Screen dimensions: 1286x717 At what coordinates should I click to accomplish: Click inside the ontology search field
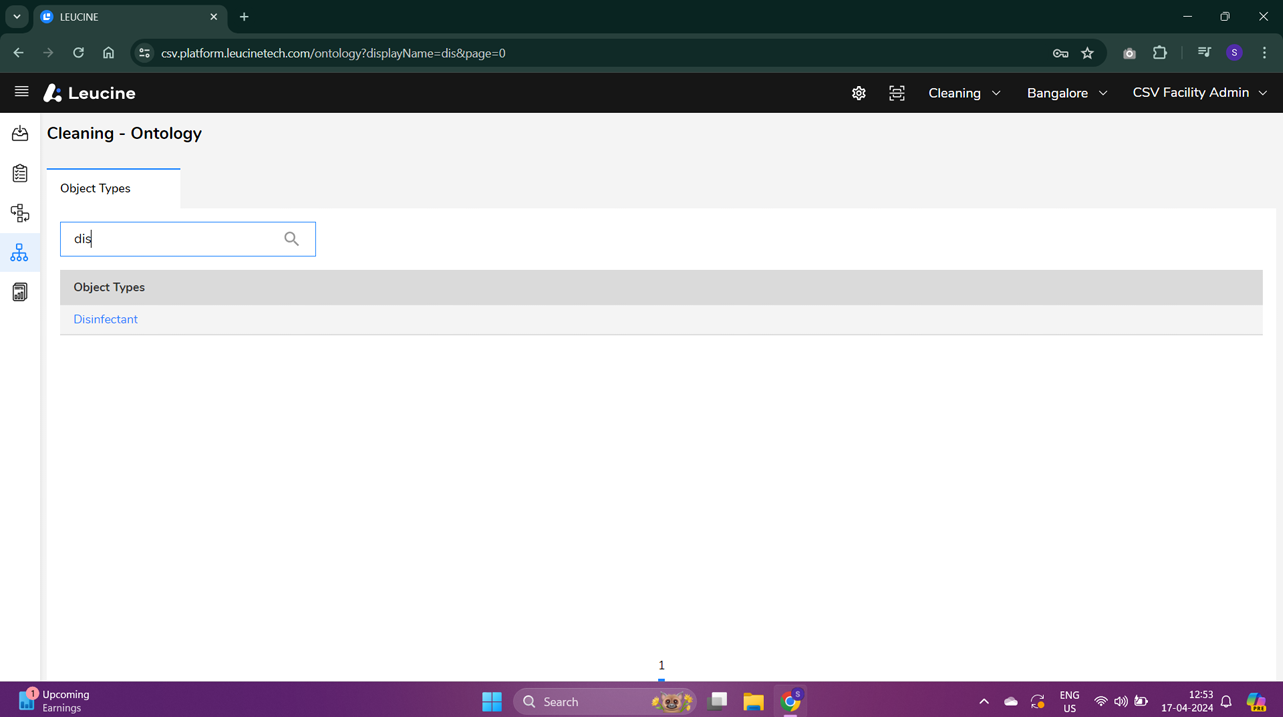click(x=188, y=239)
